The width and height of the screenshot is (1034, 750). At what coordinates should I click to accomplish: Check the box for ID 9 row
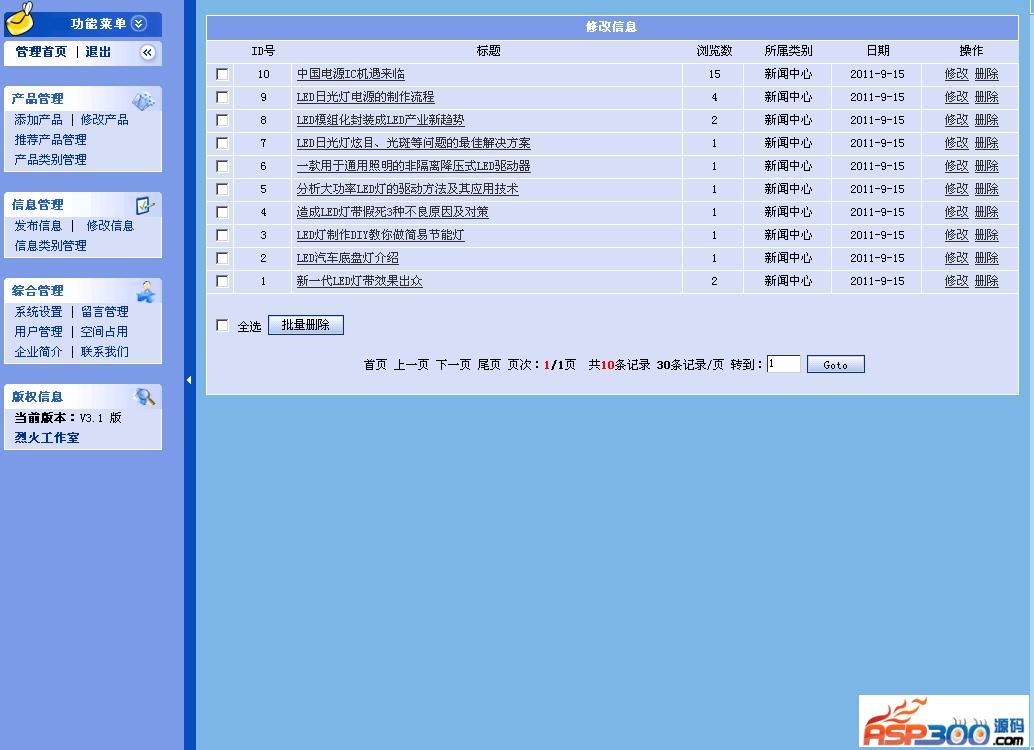point(222,97)
